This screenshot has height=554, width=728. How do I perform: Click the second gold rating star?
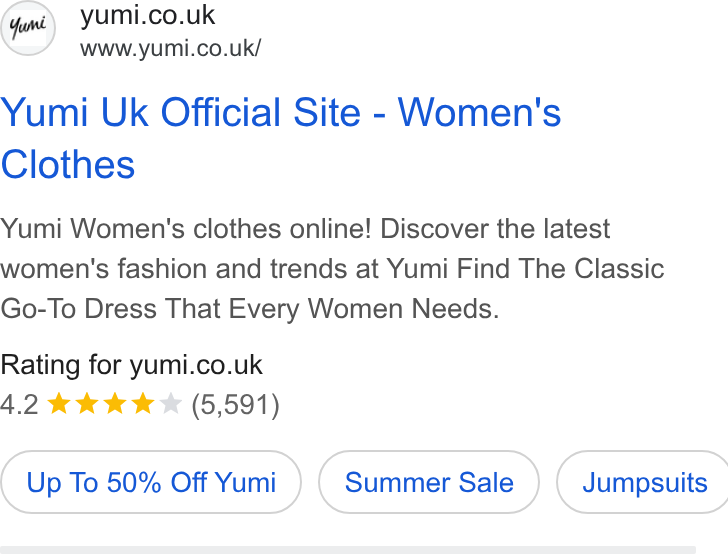(87, 403)
